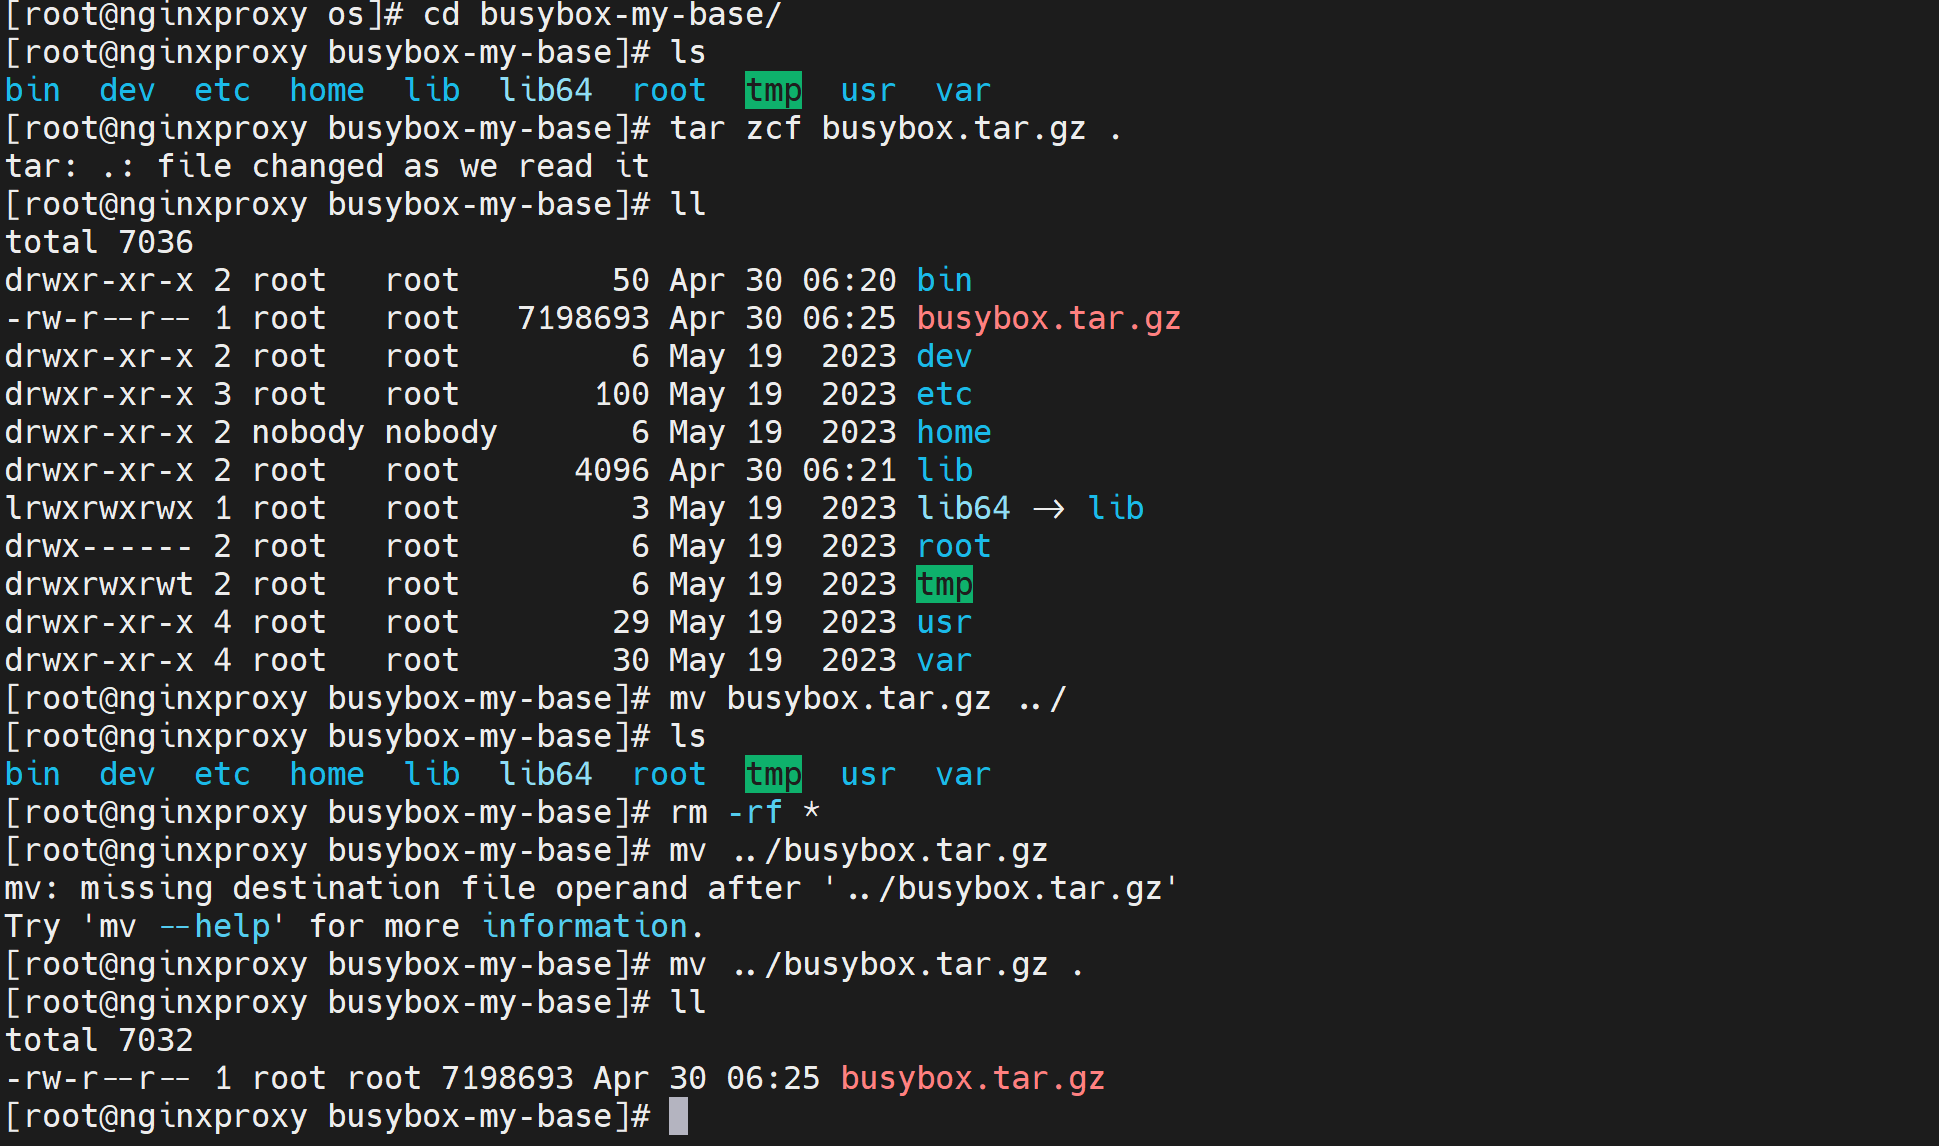The height and width of the screenshot is (1146, 1939).
Task: Click the 'total 7036' line
Action: [99, 242]
